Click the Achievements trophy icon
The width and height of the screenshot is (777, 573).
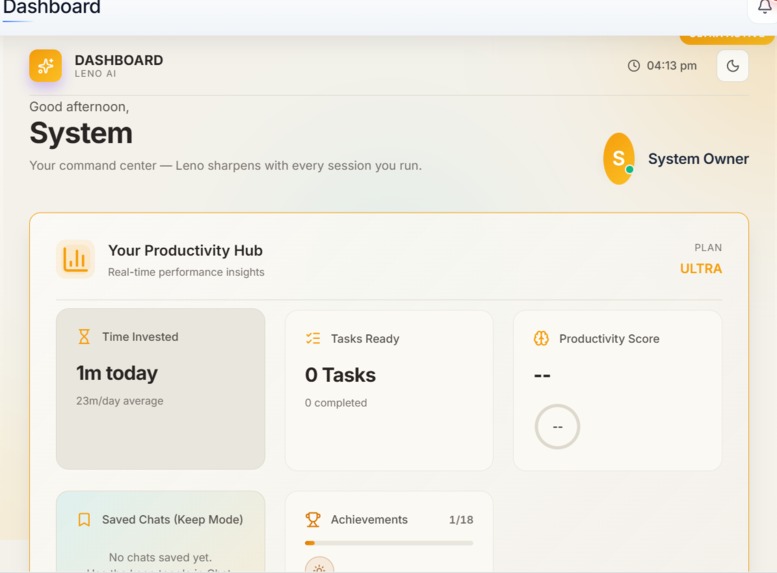pyautogui.click(x=313, y=519)
